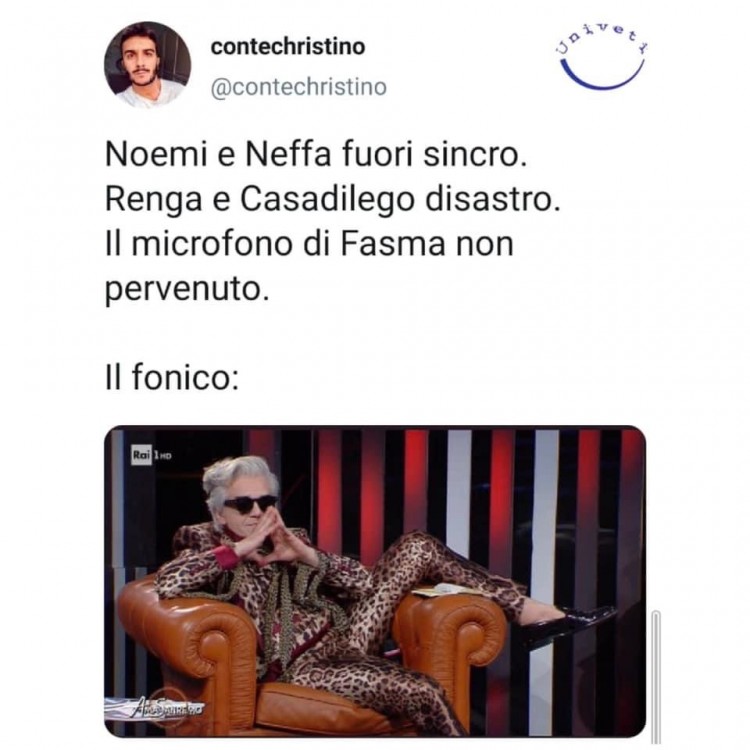The image size is (750, 750).
Task: Open contechristino's profile picture
Action: pyautogui.click(x=147, y=65)
